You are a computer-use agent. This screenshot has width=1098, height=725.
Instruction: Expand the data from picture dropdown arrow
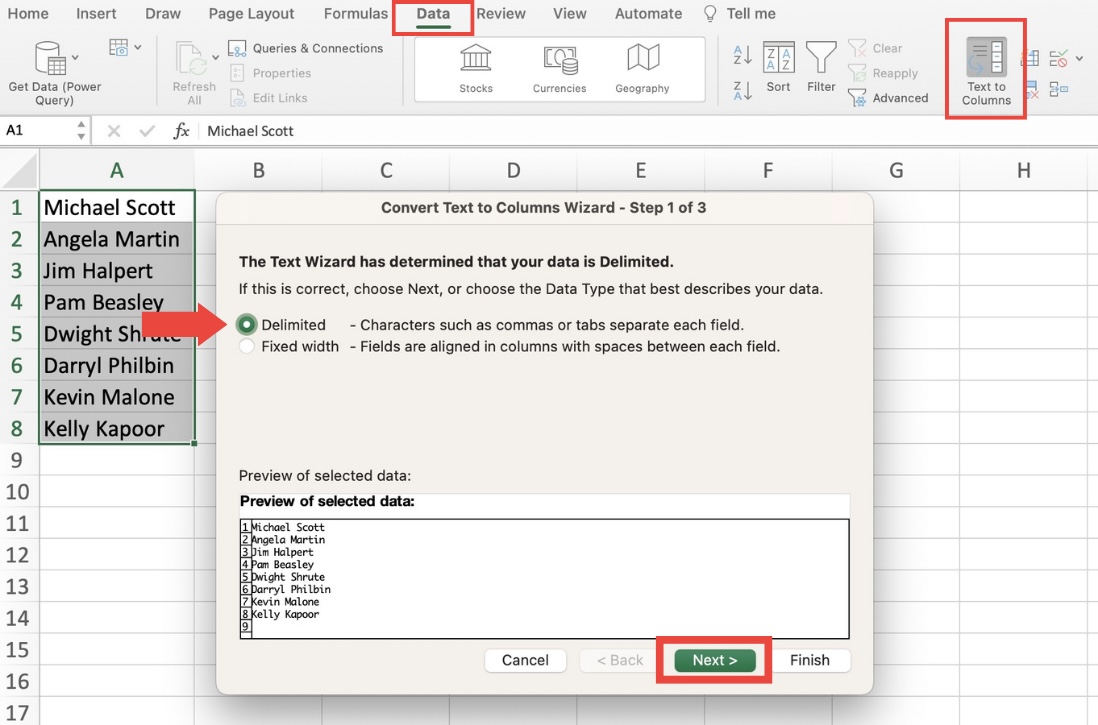tap(138, 48)
